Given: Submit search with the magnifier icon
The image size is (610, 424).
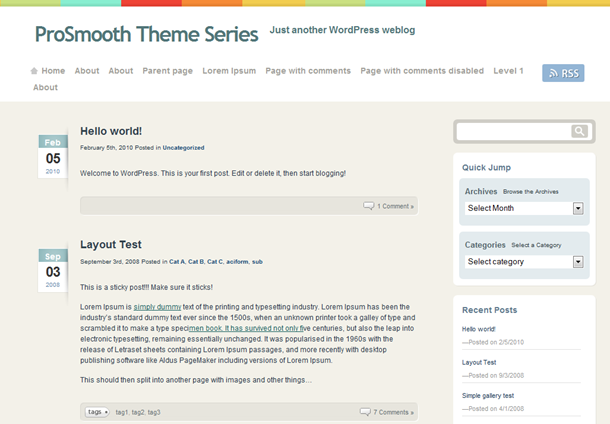Looking at the screenshot, I should (579, 131).
